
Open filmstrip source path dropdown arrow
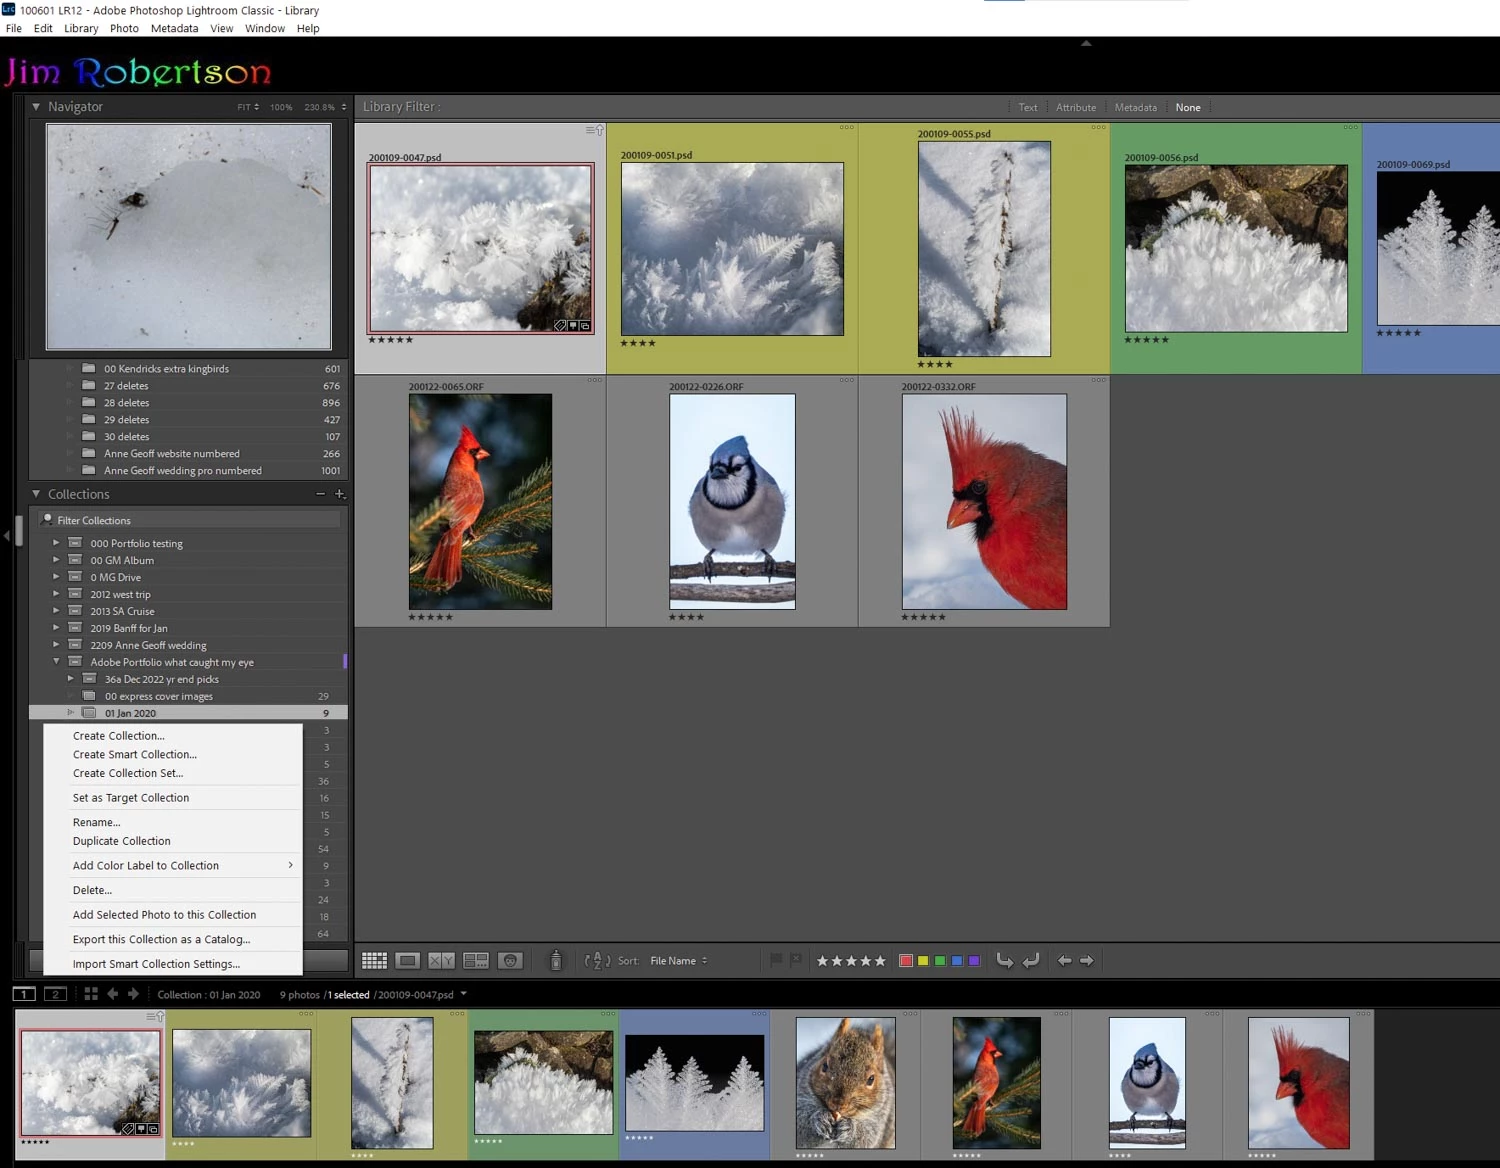tap(463, 994)
